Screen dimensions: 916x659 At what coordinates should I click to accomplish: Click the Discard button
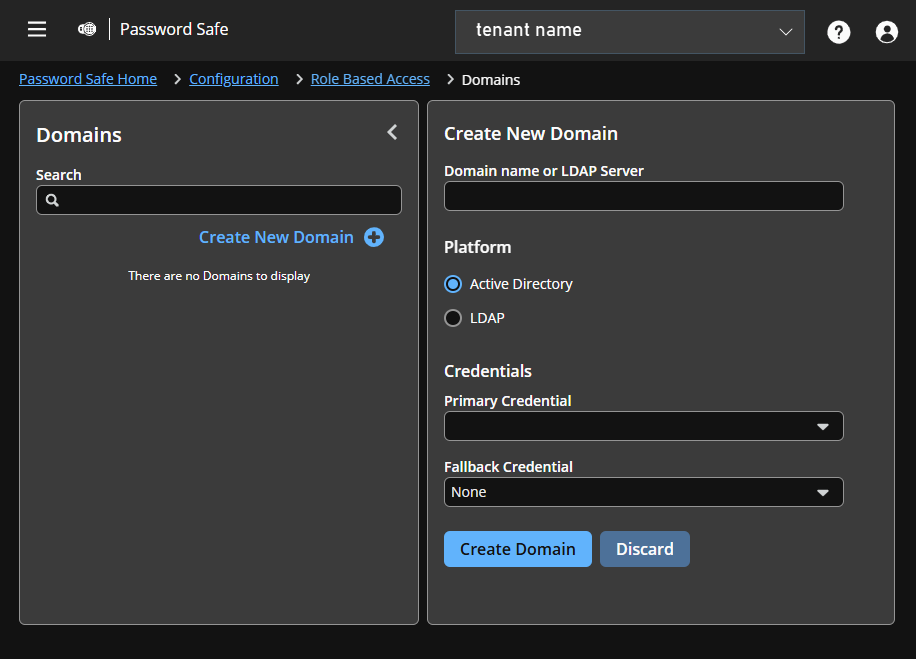[644, 549]
